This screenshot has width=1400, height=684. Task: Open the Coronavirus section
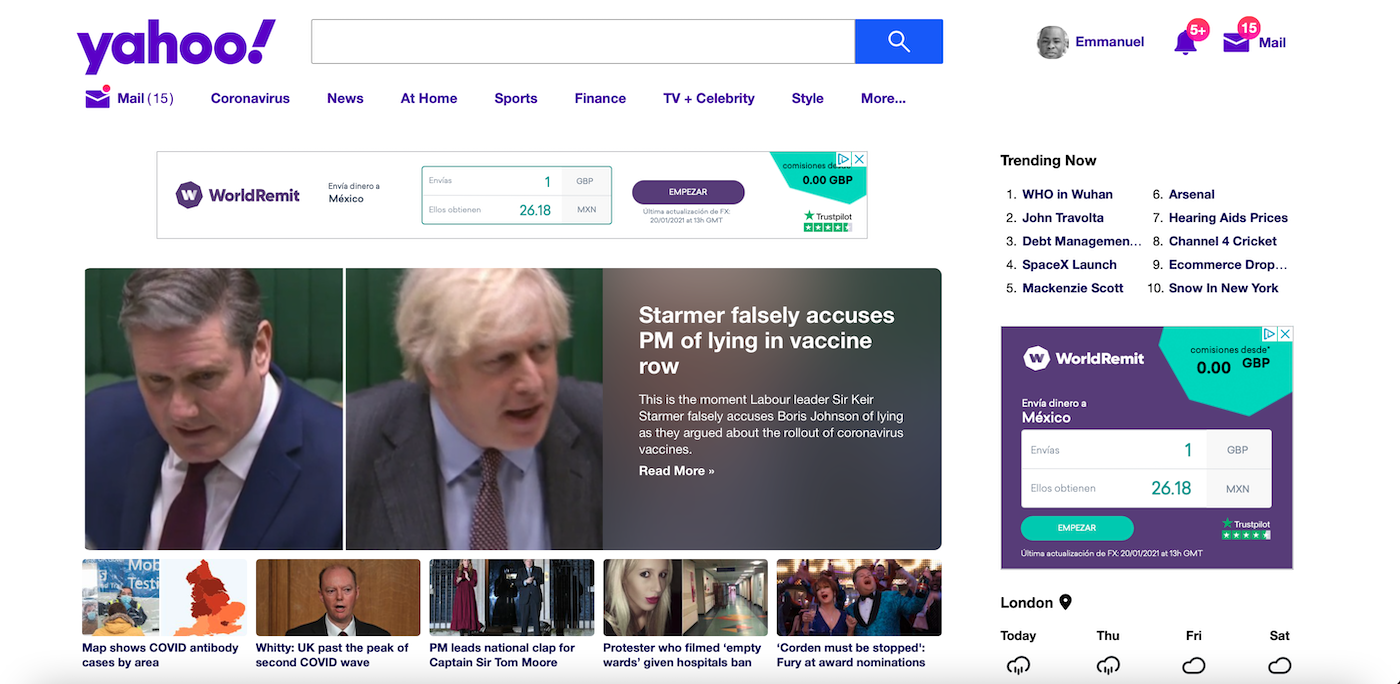[x=250, y=98]
